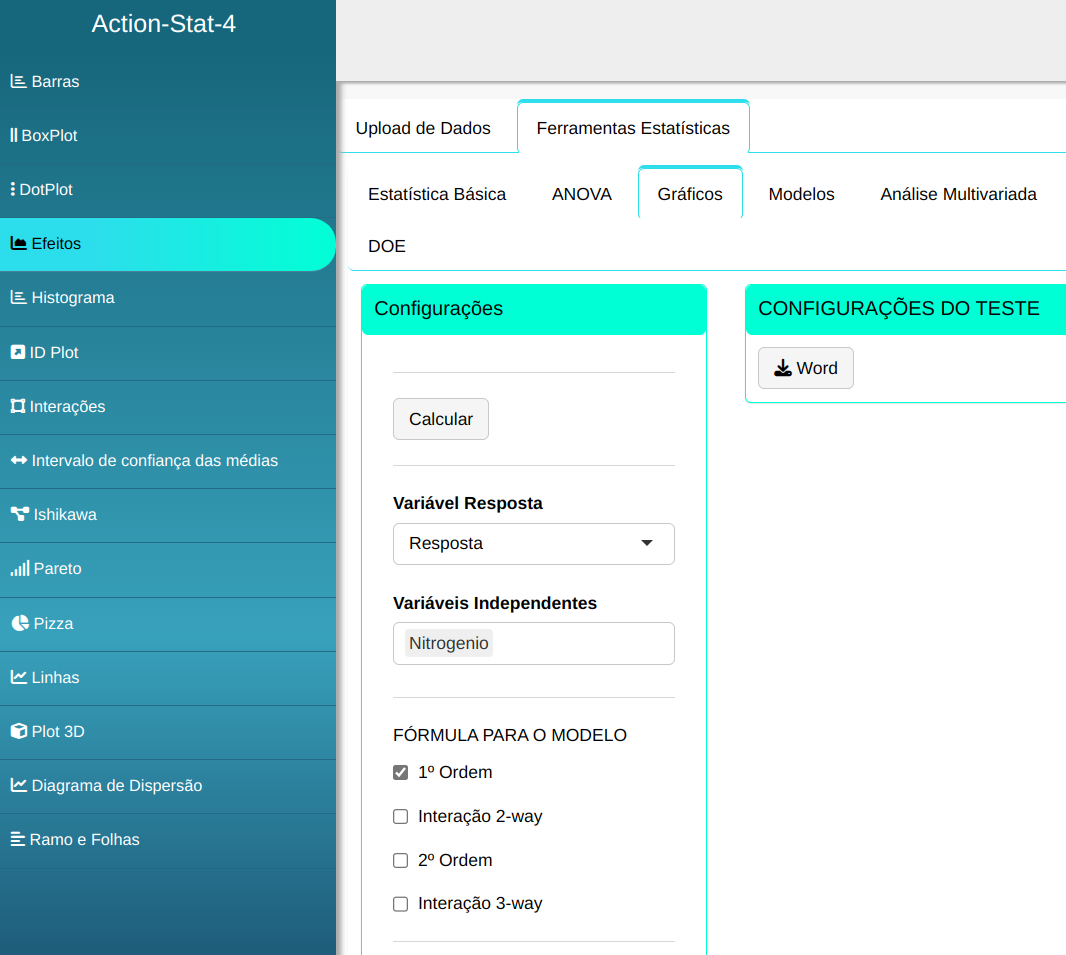Check the Interação 3-way option
The width and height of the screenshot is (1066, 955).
click(x=401, y=904)
